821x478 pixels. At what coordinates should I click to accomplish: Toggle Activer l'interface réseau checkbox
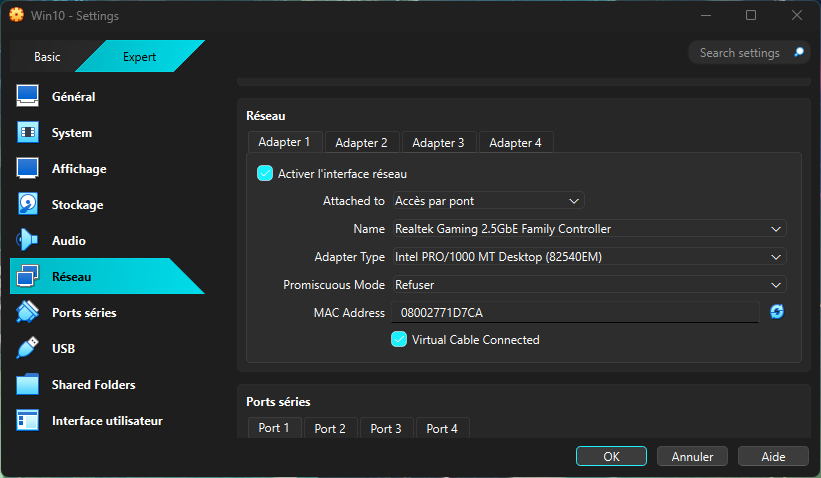pyautogui.click(x=265, y=173)
